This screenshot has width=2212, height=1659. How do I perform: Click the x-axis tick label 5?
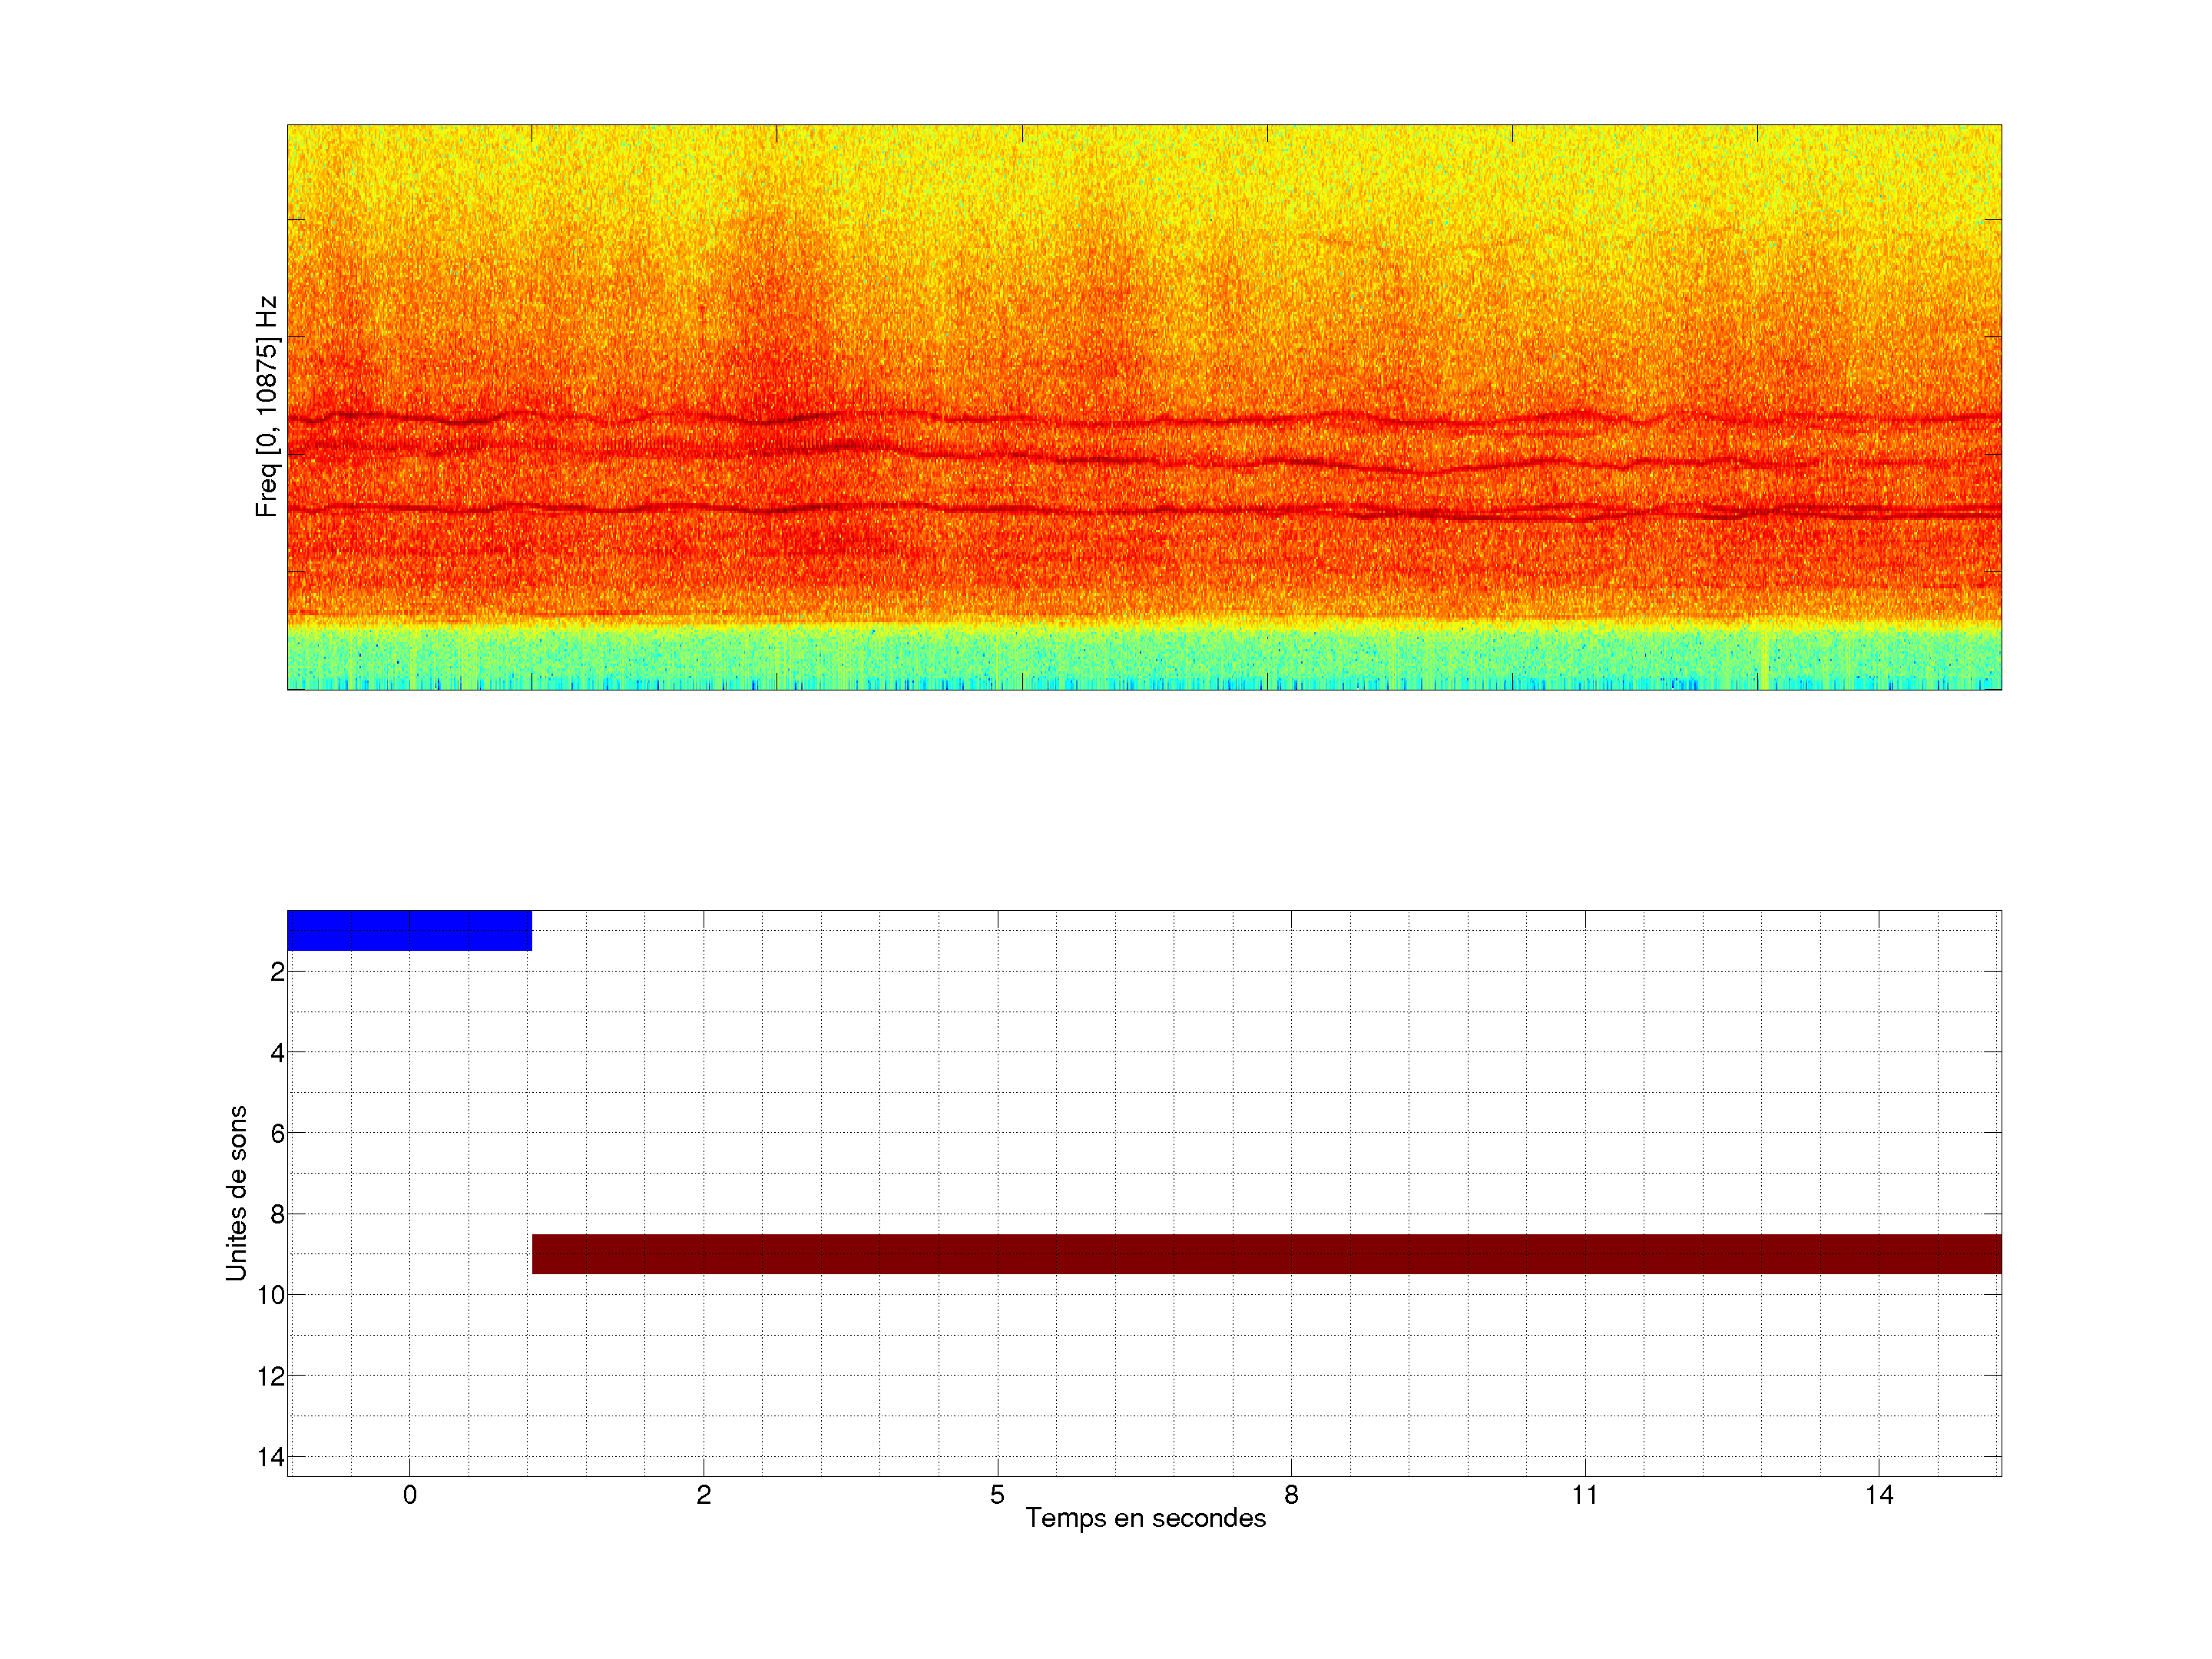(x=997, y=1495)
